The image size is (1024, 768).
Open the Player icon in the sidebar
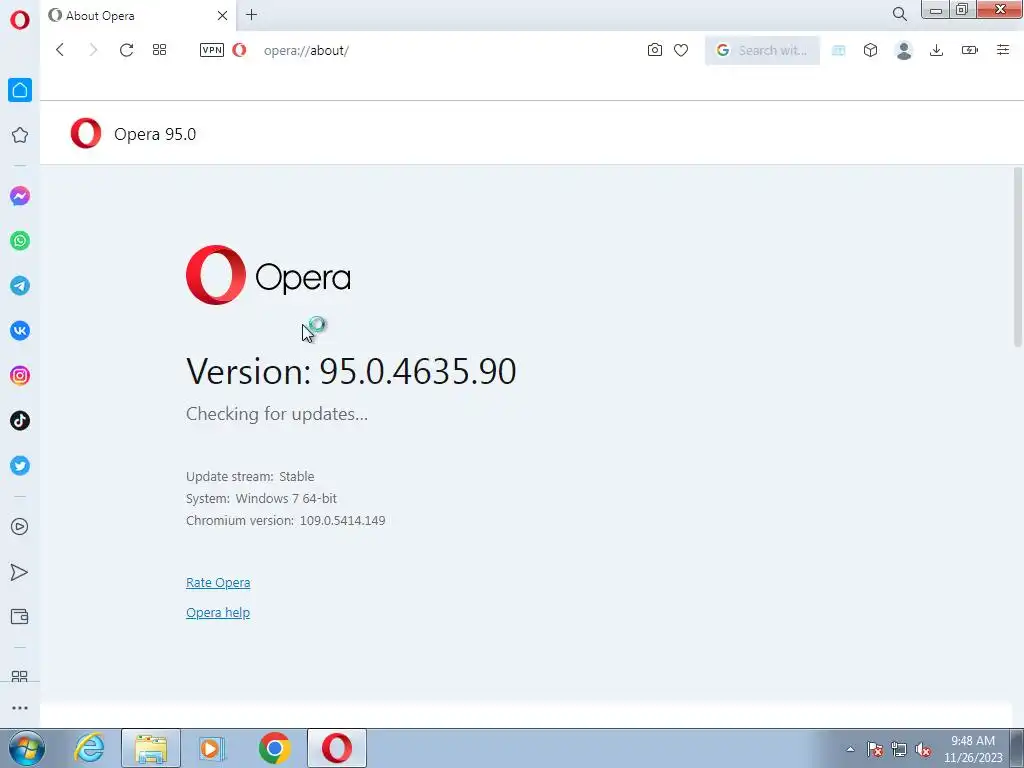(20, 527)
